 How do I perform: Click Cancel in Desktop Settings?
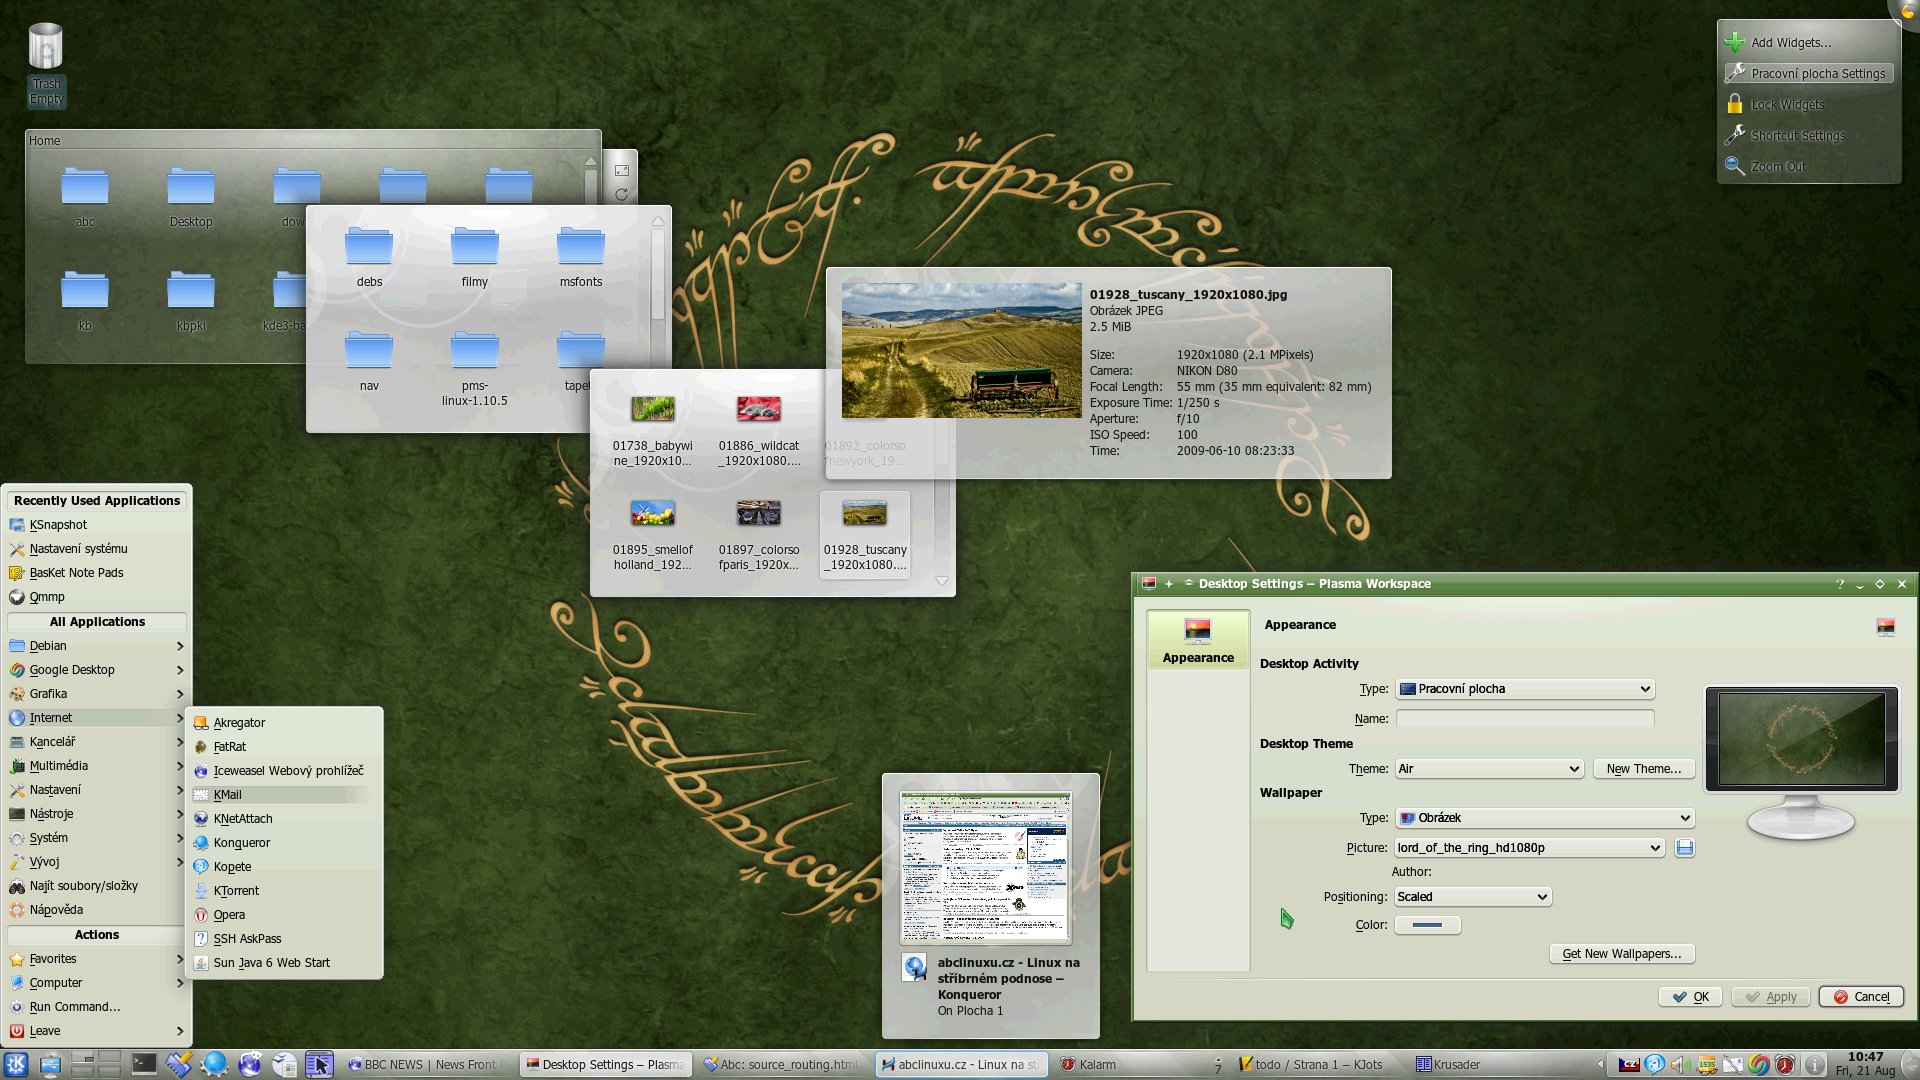[x=1861, y=997]
